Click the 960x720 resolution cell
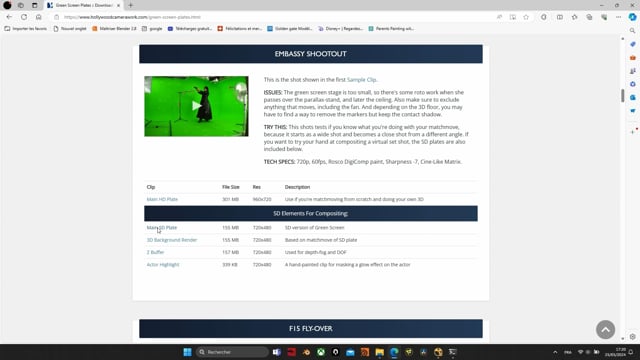 pos(262,199)
